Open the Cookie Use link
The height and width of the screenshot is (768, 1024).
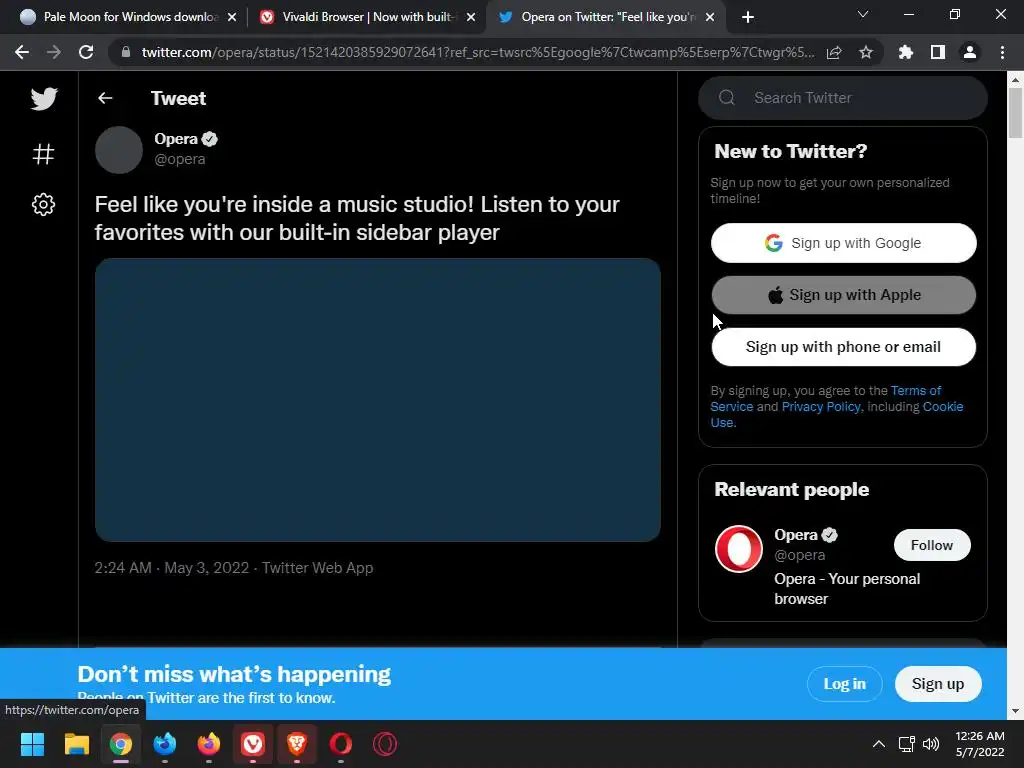point(942,406)
